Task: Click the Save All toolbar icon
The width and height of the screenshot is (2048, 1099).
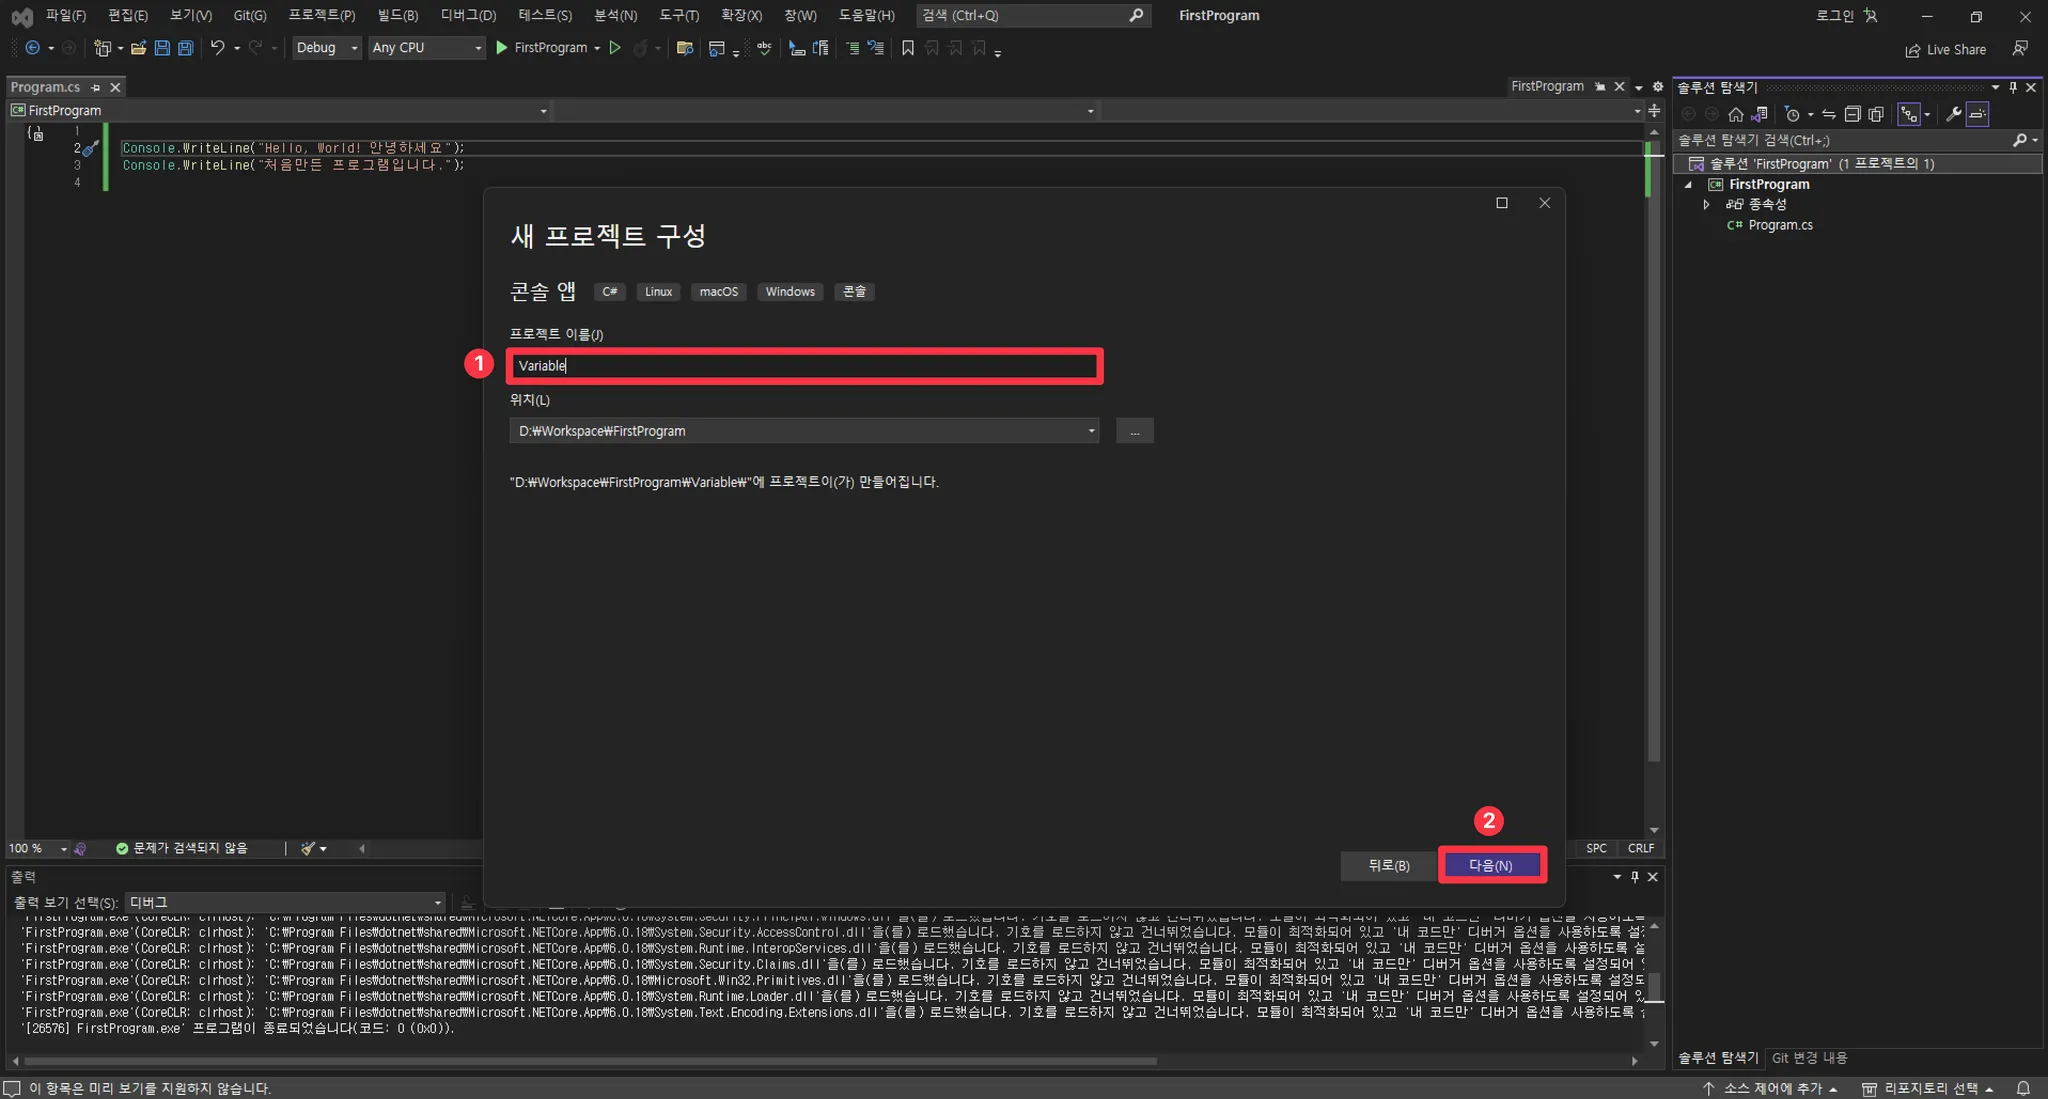Action: [x=185, y=48]
